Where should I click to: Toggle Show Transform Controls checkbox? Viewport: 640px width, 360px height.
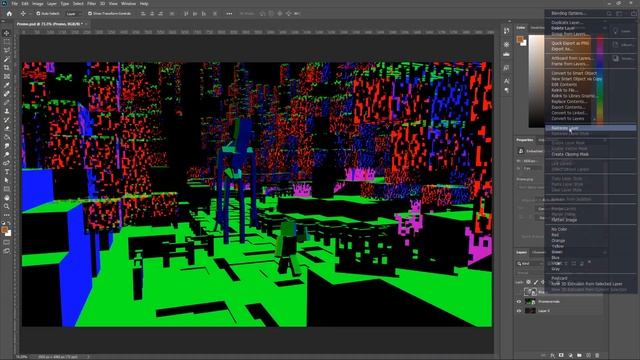click(x=90, y=13)
